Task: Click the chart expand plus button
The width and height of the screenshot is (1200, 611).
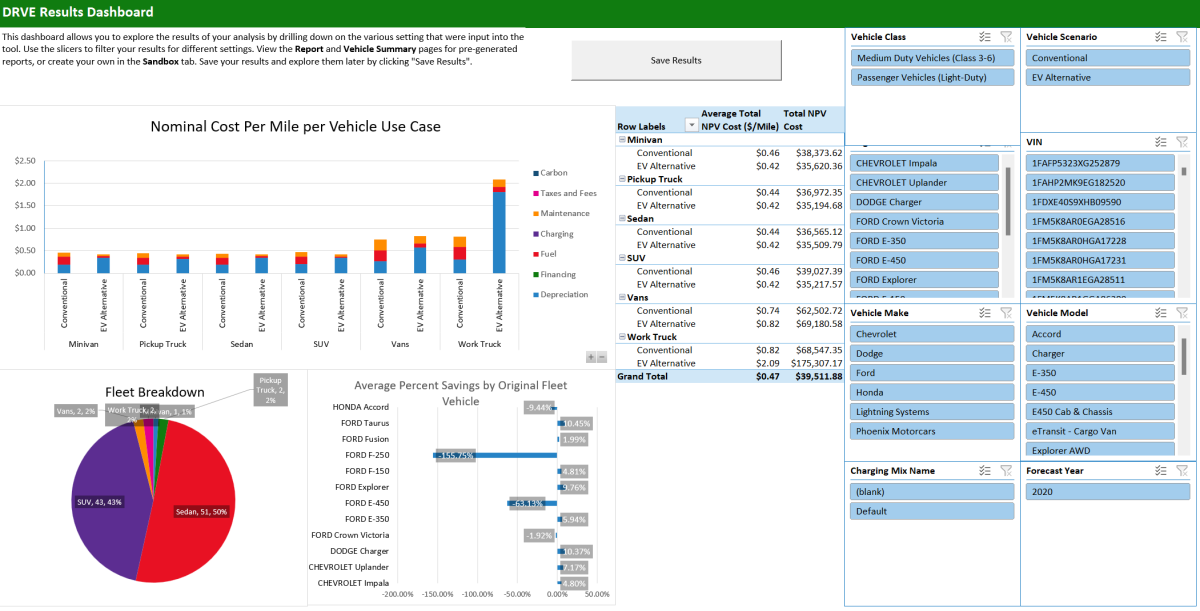Action: [591, 357]
